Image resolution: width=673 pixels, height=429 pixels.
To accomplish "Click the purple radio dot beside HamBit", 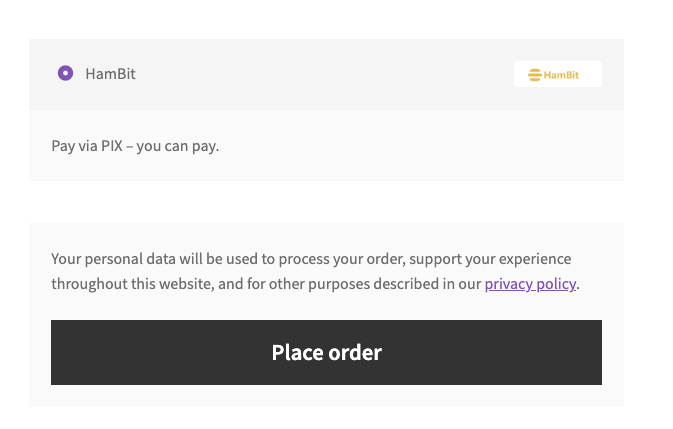I will [x=65, y=73].
